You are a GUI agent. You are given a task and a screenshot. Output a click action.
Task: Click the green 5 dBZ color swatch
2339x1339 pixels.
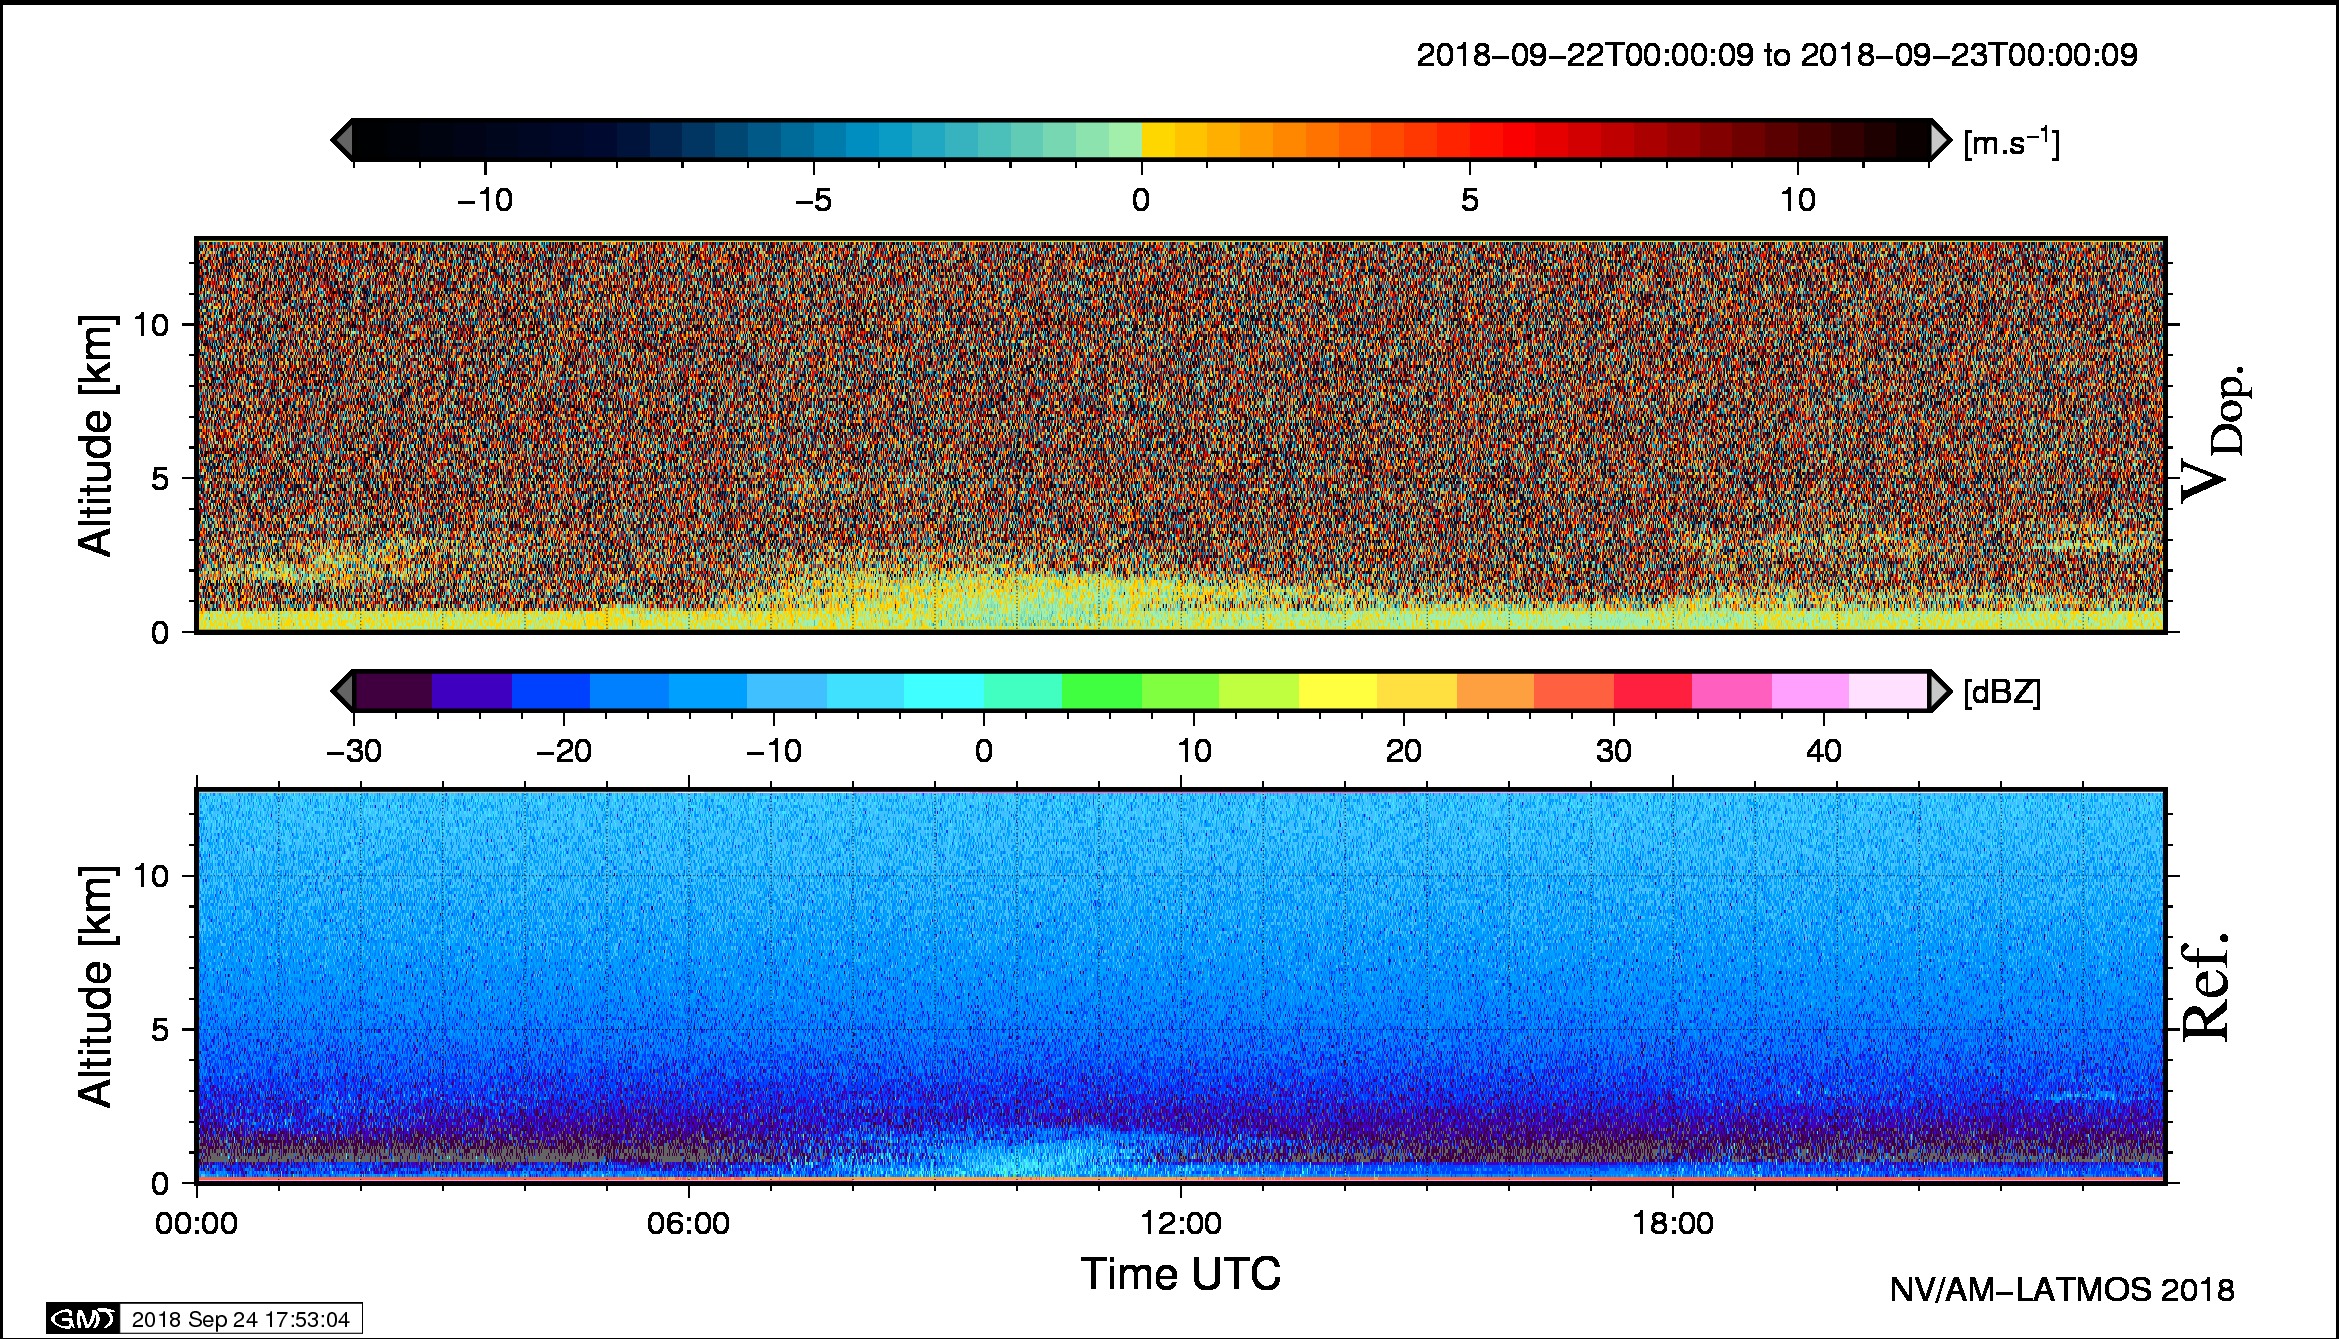(1101, 691)
